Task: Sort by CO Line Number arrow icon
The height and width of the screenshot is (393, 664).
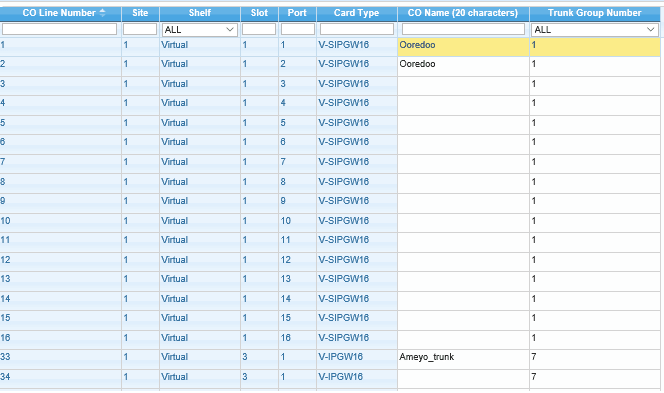Action: click(102, 13)
